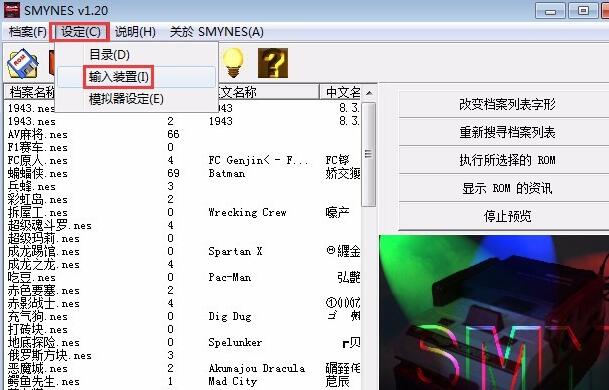The width and height of the screenshot is (609, 390).
Task: Select 俄罗斯方块.nes in the file list
Action: tap(50, 356)
